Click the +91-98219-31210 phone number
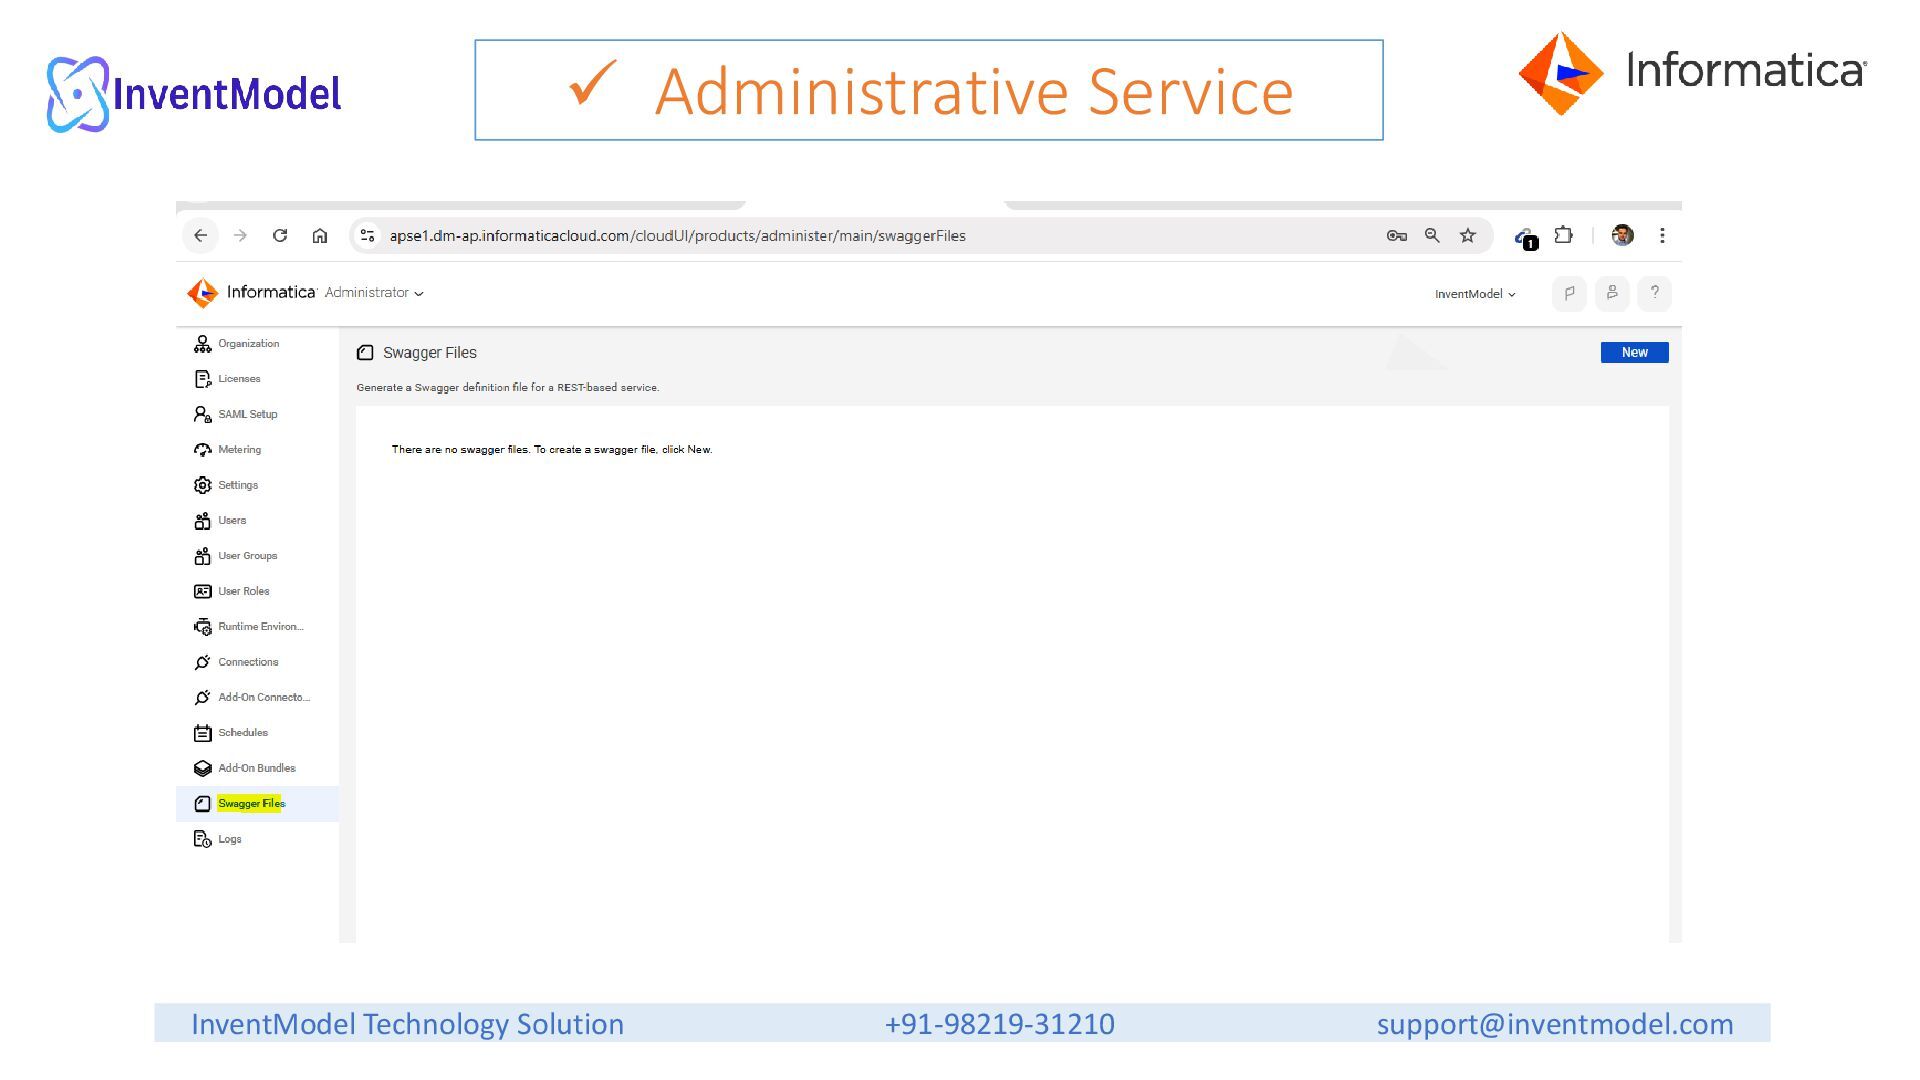1920x1080 pixels. pyautogui.click(x=1000, y=1024)
